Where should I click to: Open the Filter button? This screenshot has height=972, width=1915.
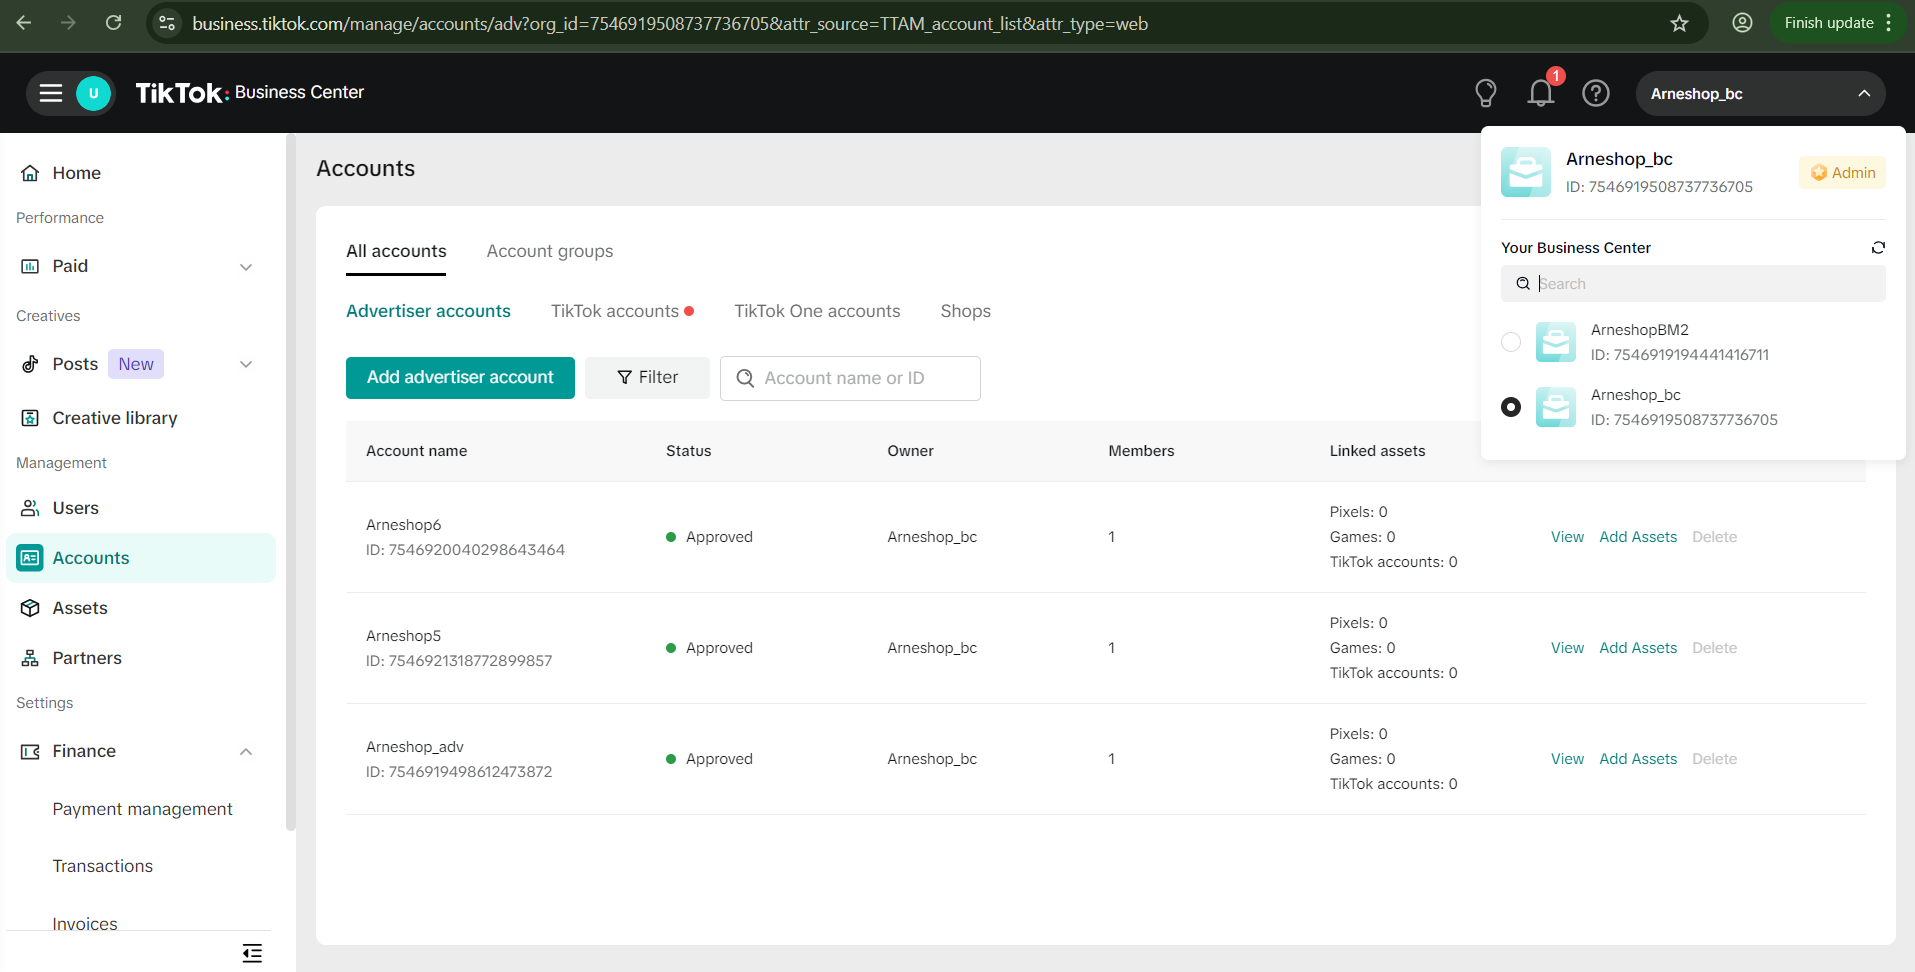647,378
